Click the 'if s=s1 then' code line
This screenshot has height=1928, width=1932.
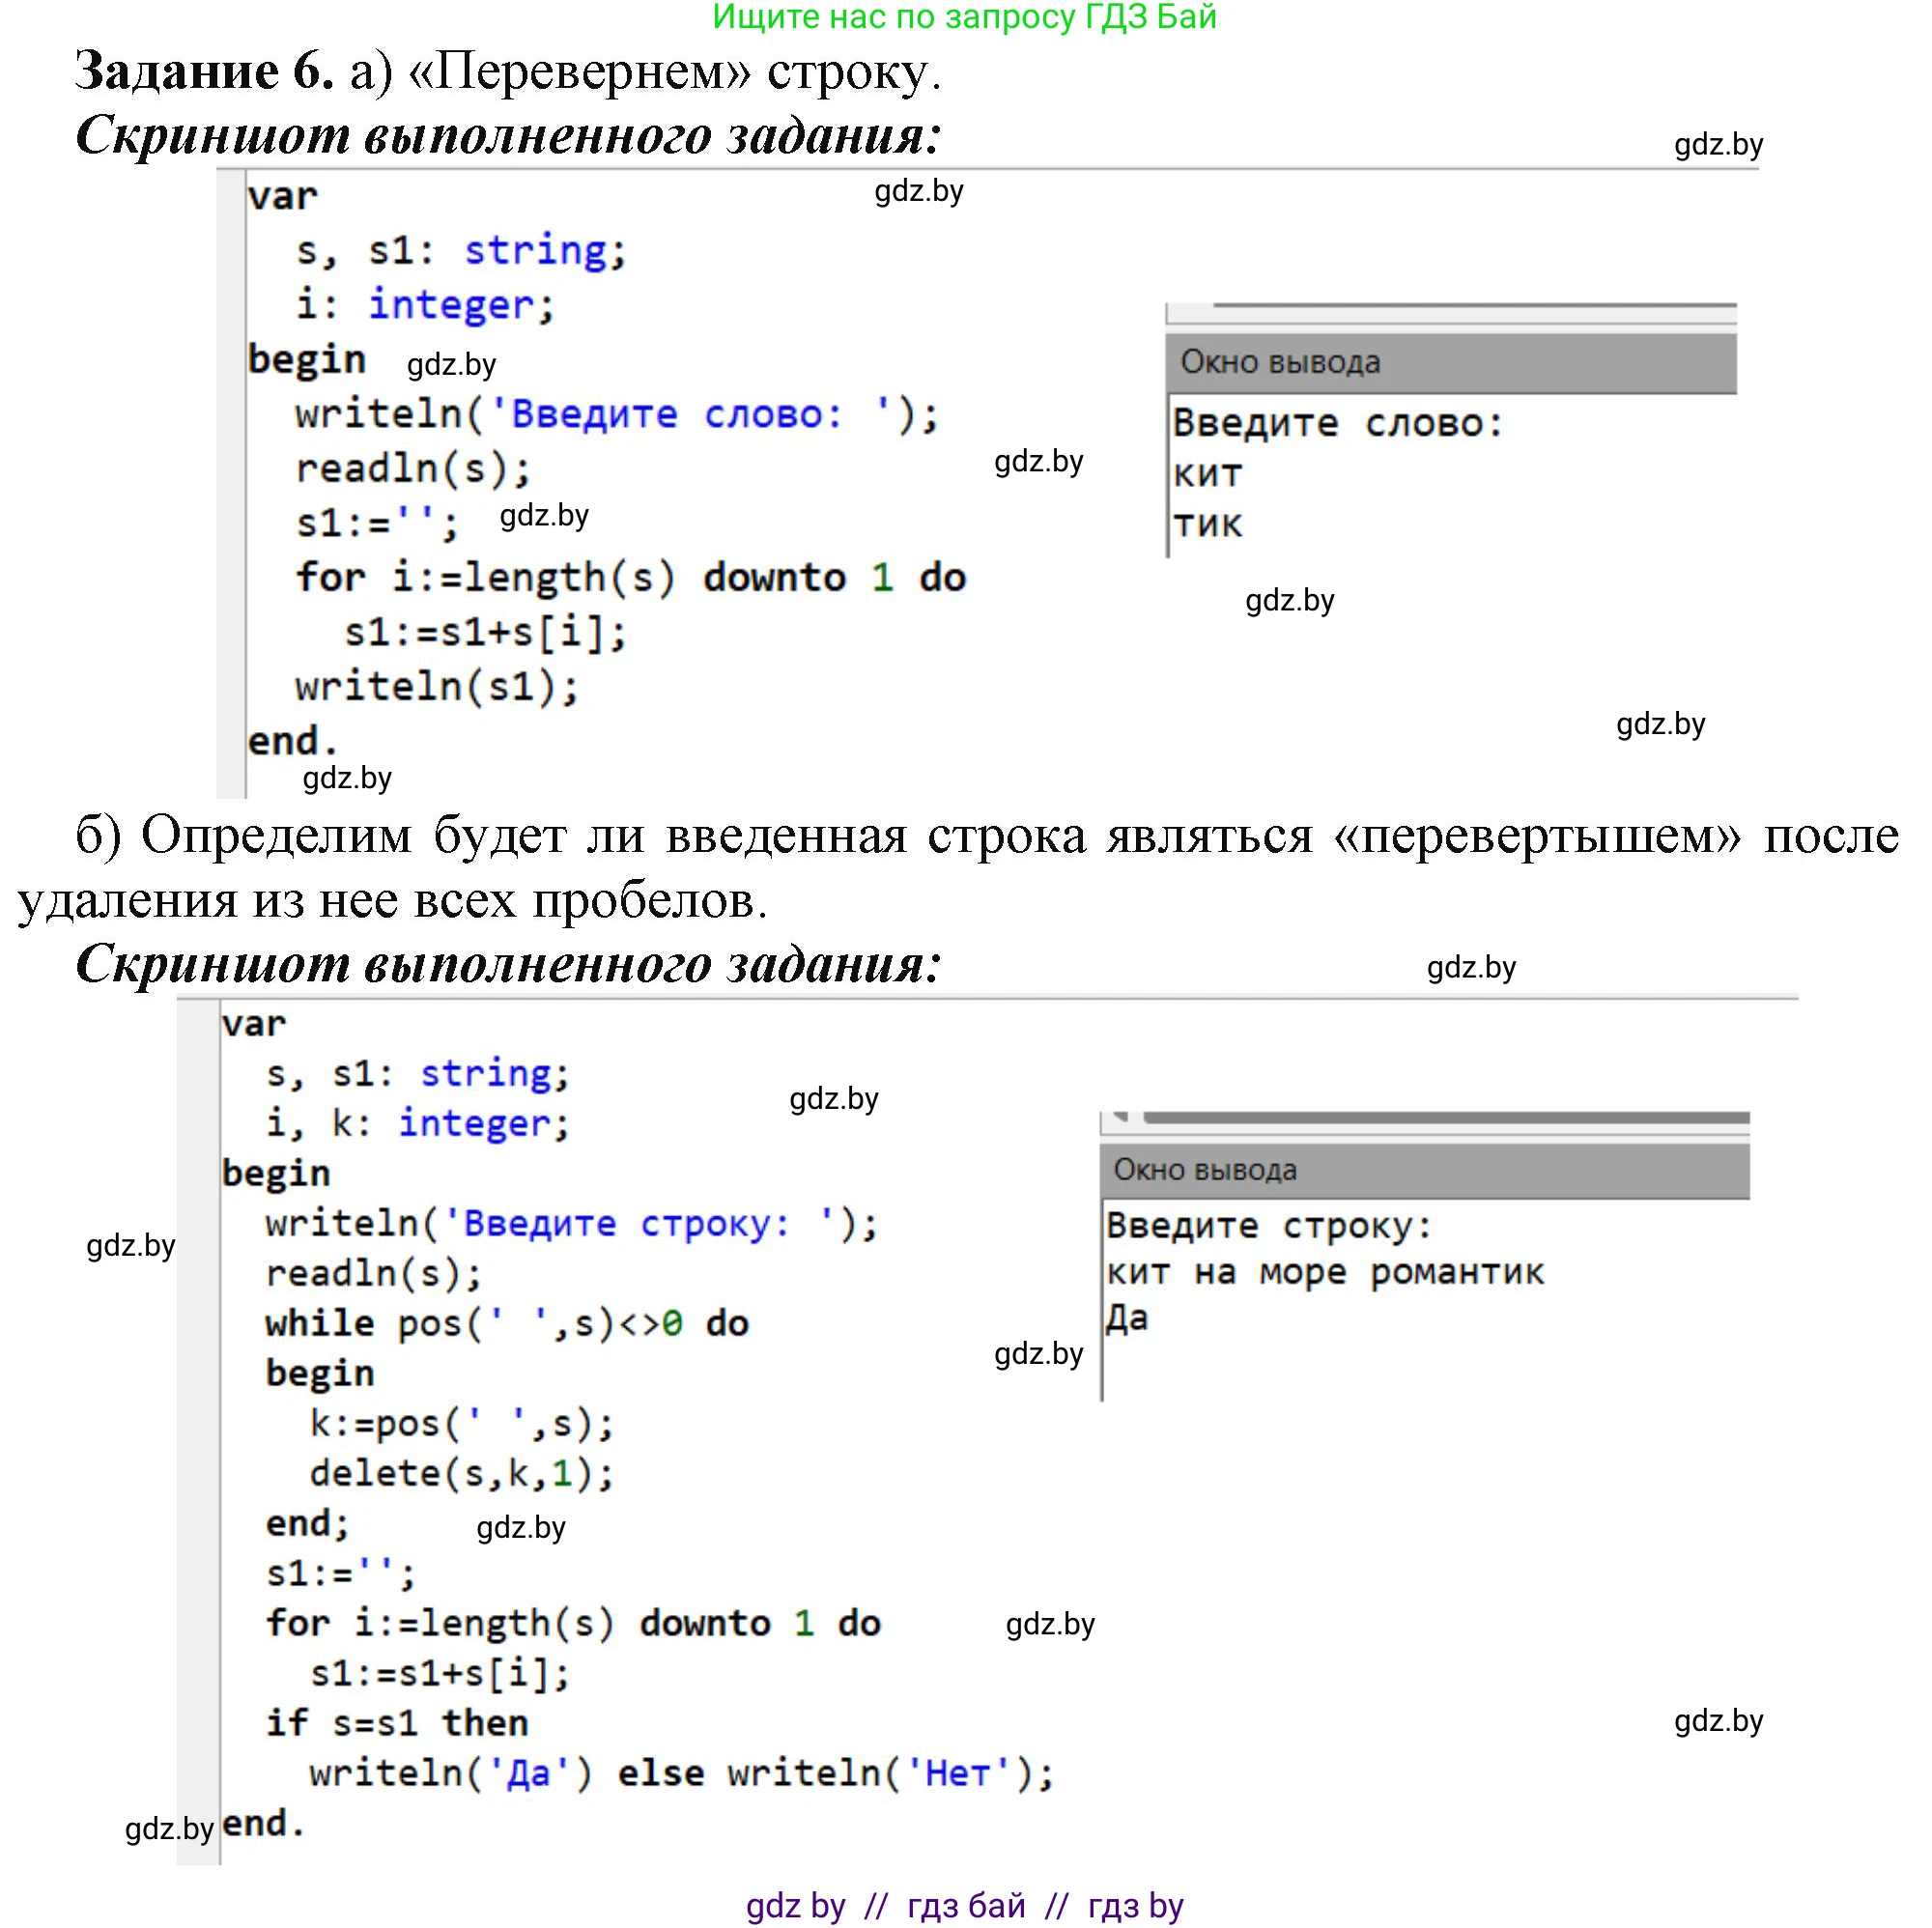396,1722
